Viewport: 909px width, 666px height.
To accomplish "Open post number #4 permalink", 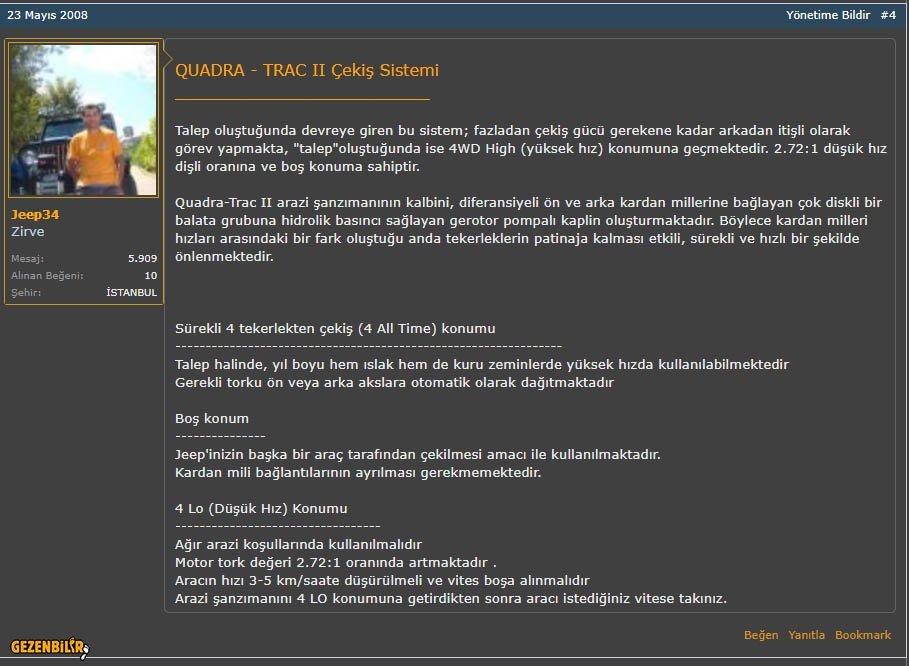I will [x=888, y=15].
